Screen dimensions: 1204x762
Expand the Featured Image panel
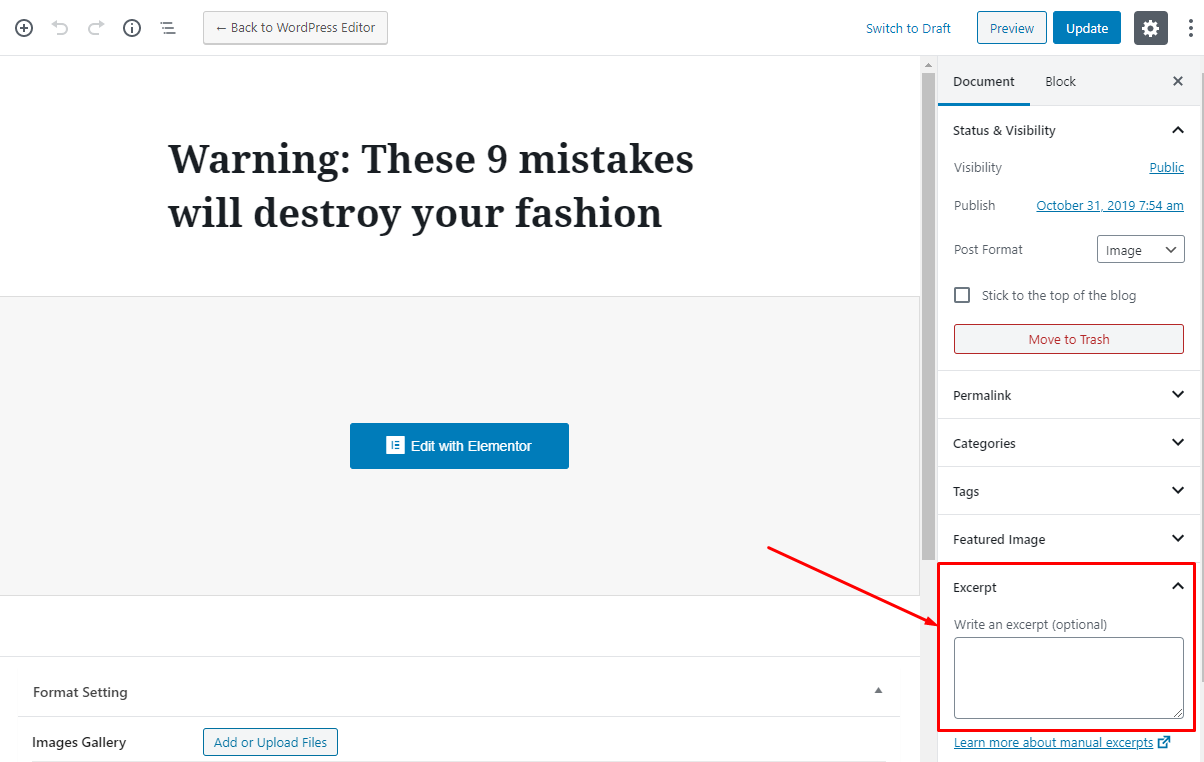pos(1068,539)
